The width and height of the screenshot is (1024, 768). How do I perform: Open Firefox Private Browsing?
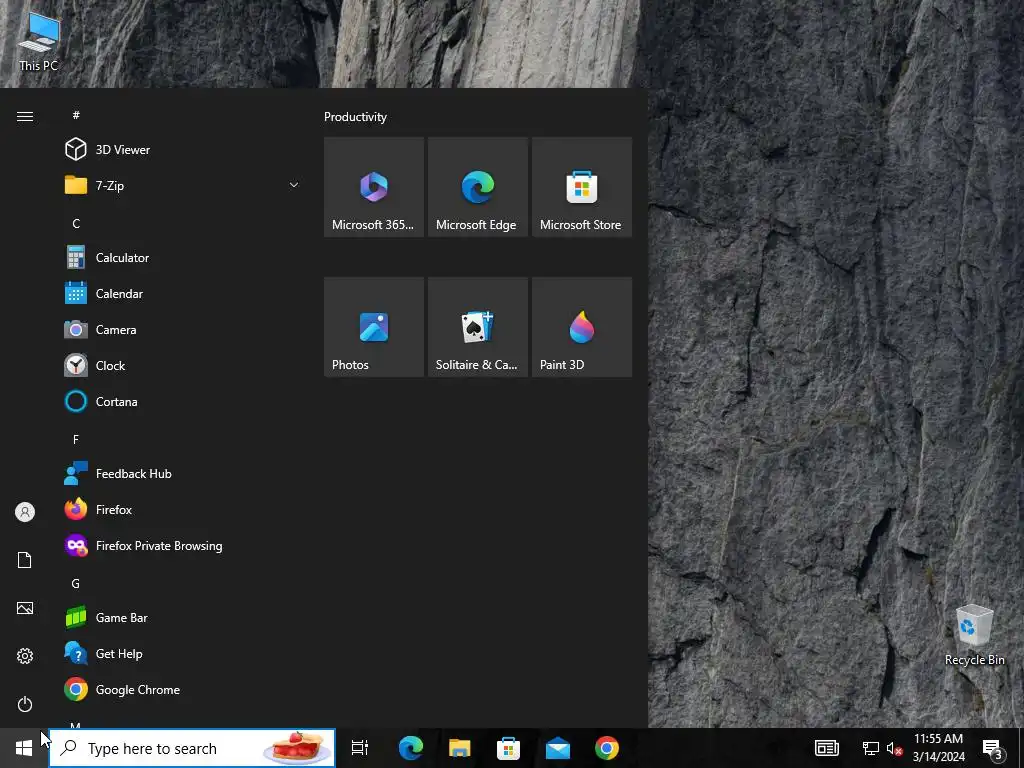(x=184, y=545)
